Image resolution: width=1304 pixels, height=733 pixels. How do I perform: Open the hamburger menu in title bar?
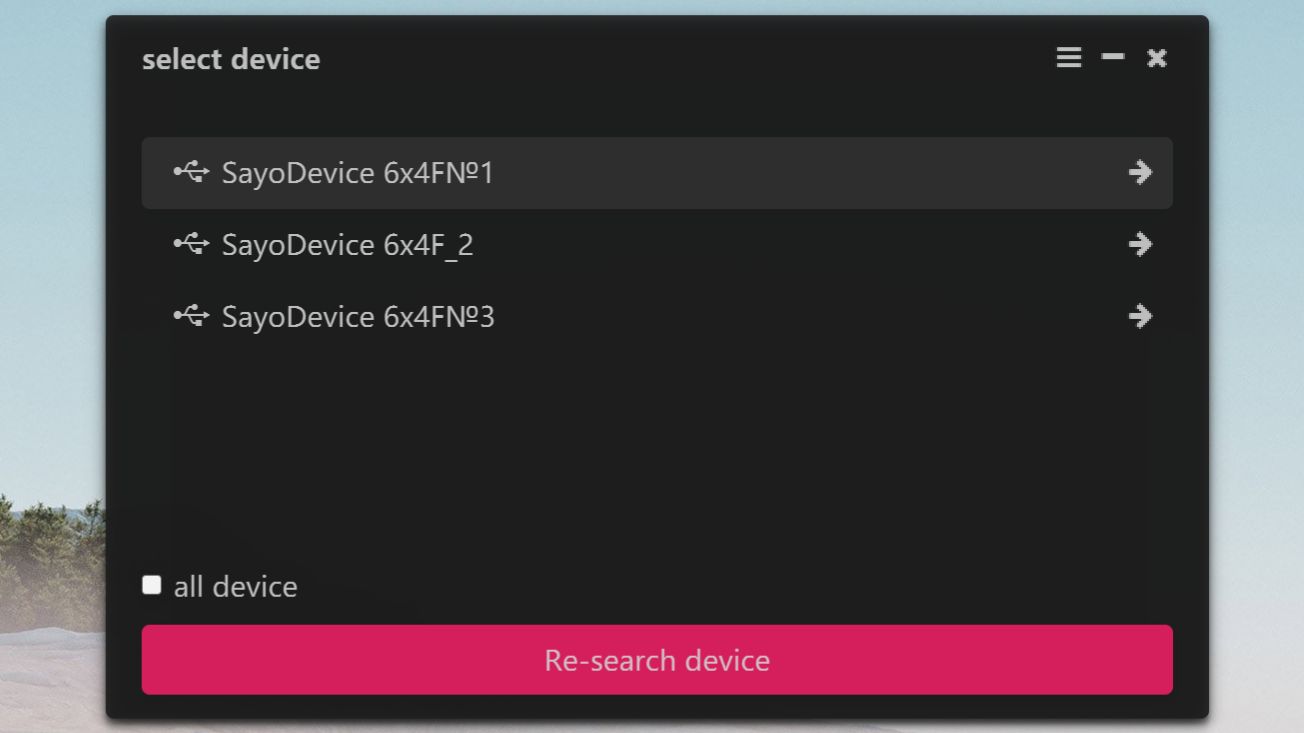[1068, 58]
